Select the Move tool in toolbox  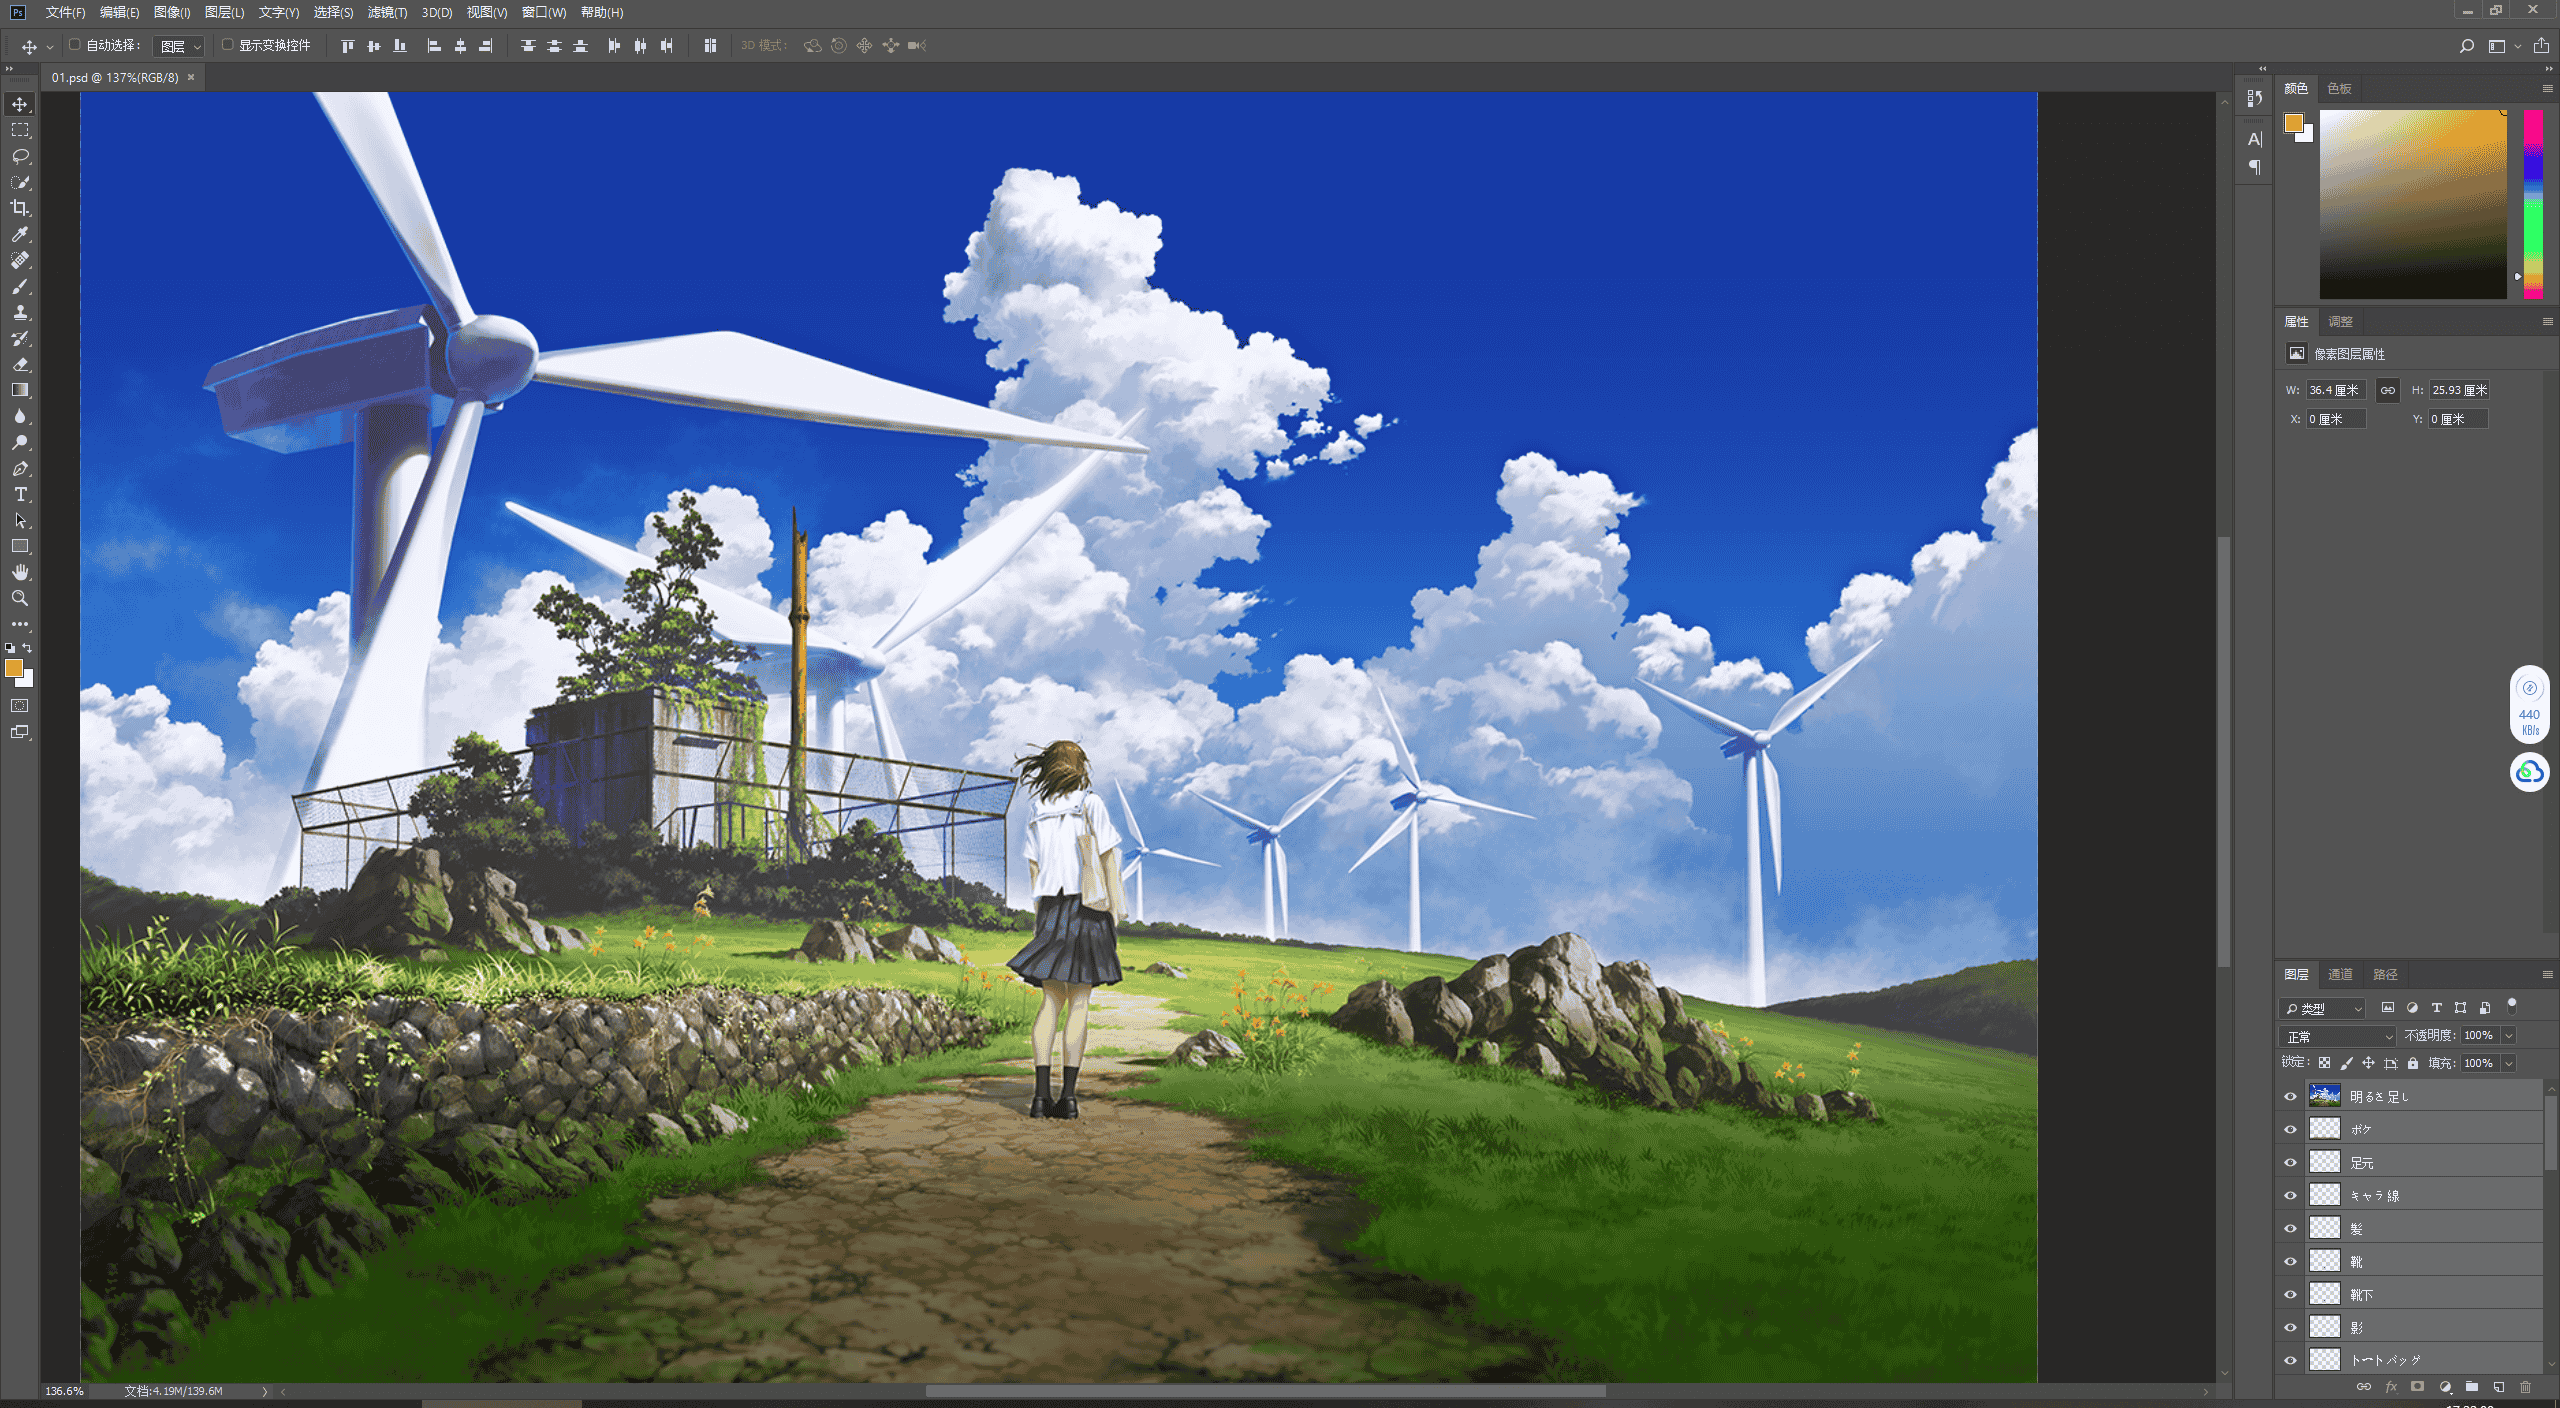20,104
